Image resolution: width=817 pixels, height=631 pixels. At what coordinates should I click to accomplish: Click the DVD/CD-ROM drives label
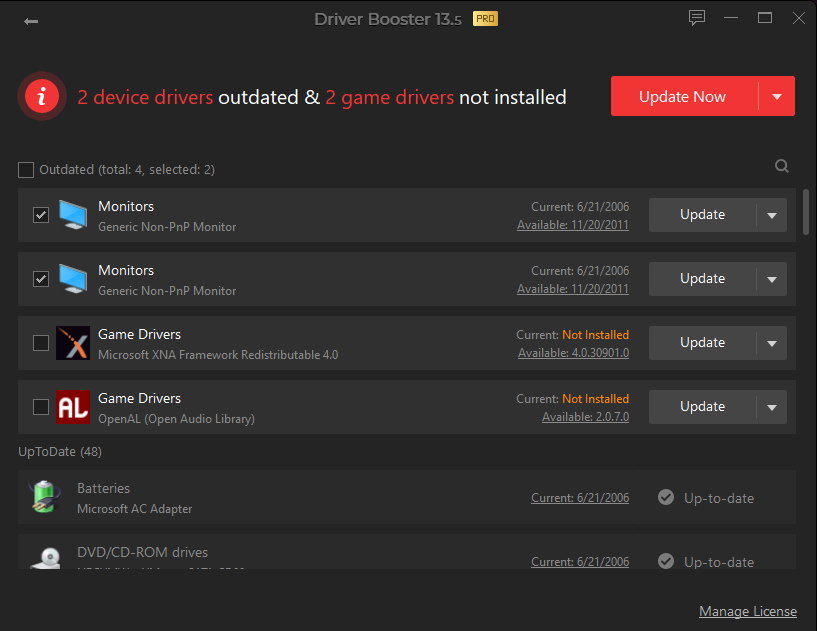click(x=142, y=552)
